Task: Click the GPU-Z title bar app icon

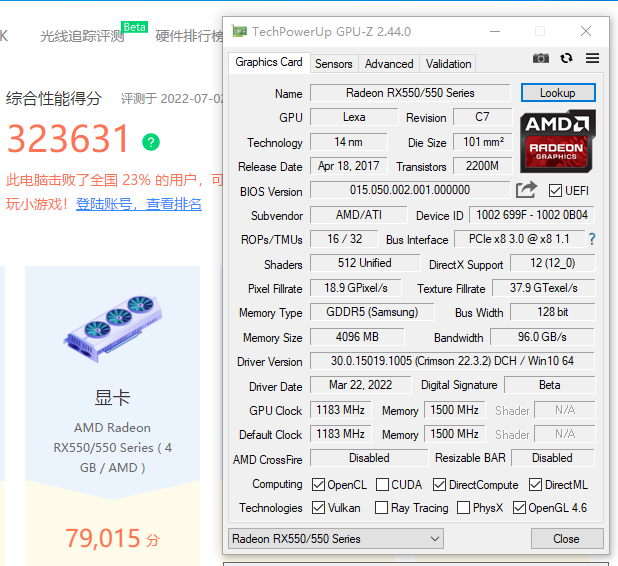Action: coord(239,31)
